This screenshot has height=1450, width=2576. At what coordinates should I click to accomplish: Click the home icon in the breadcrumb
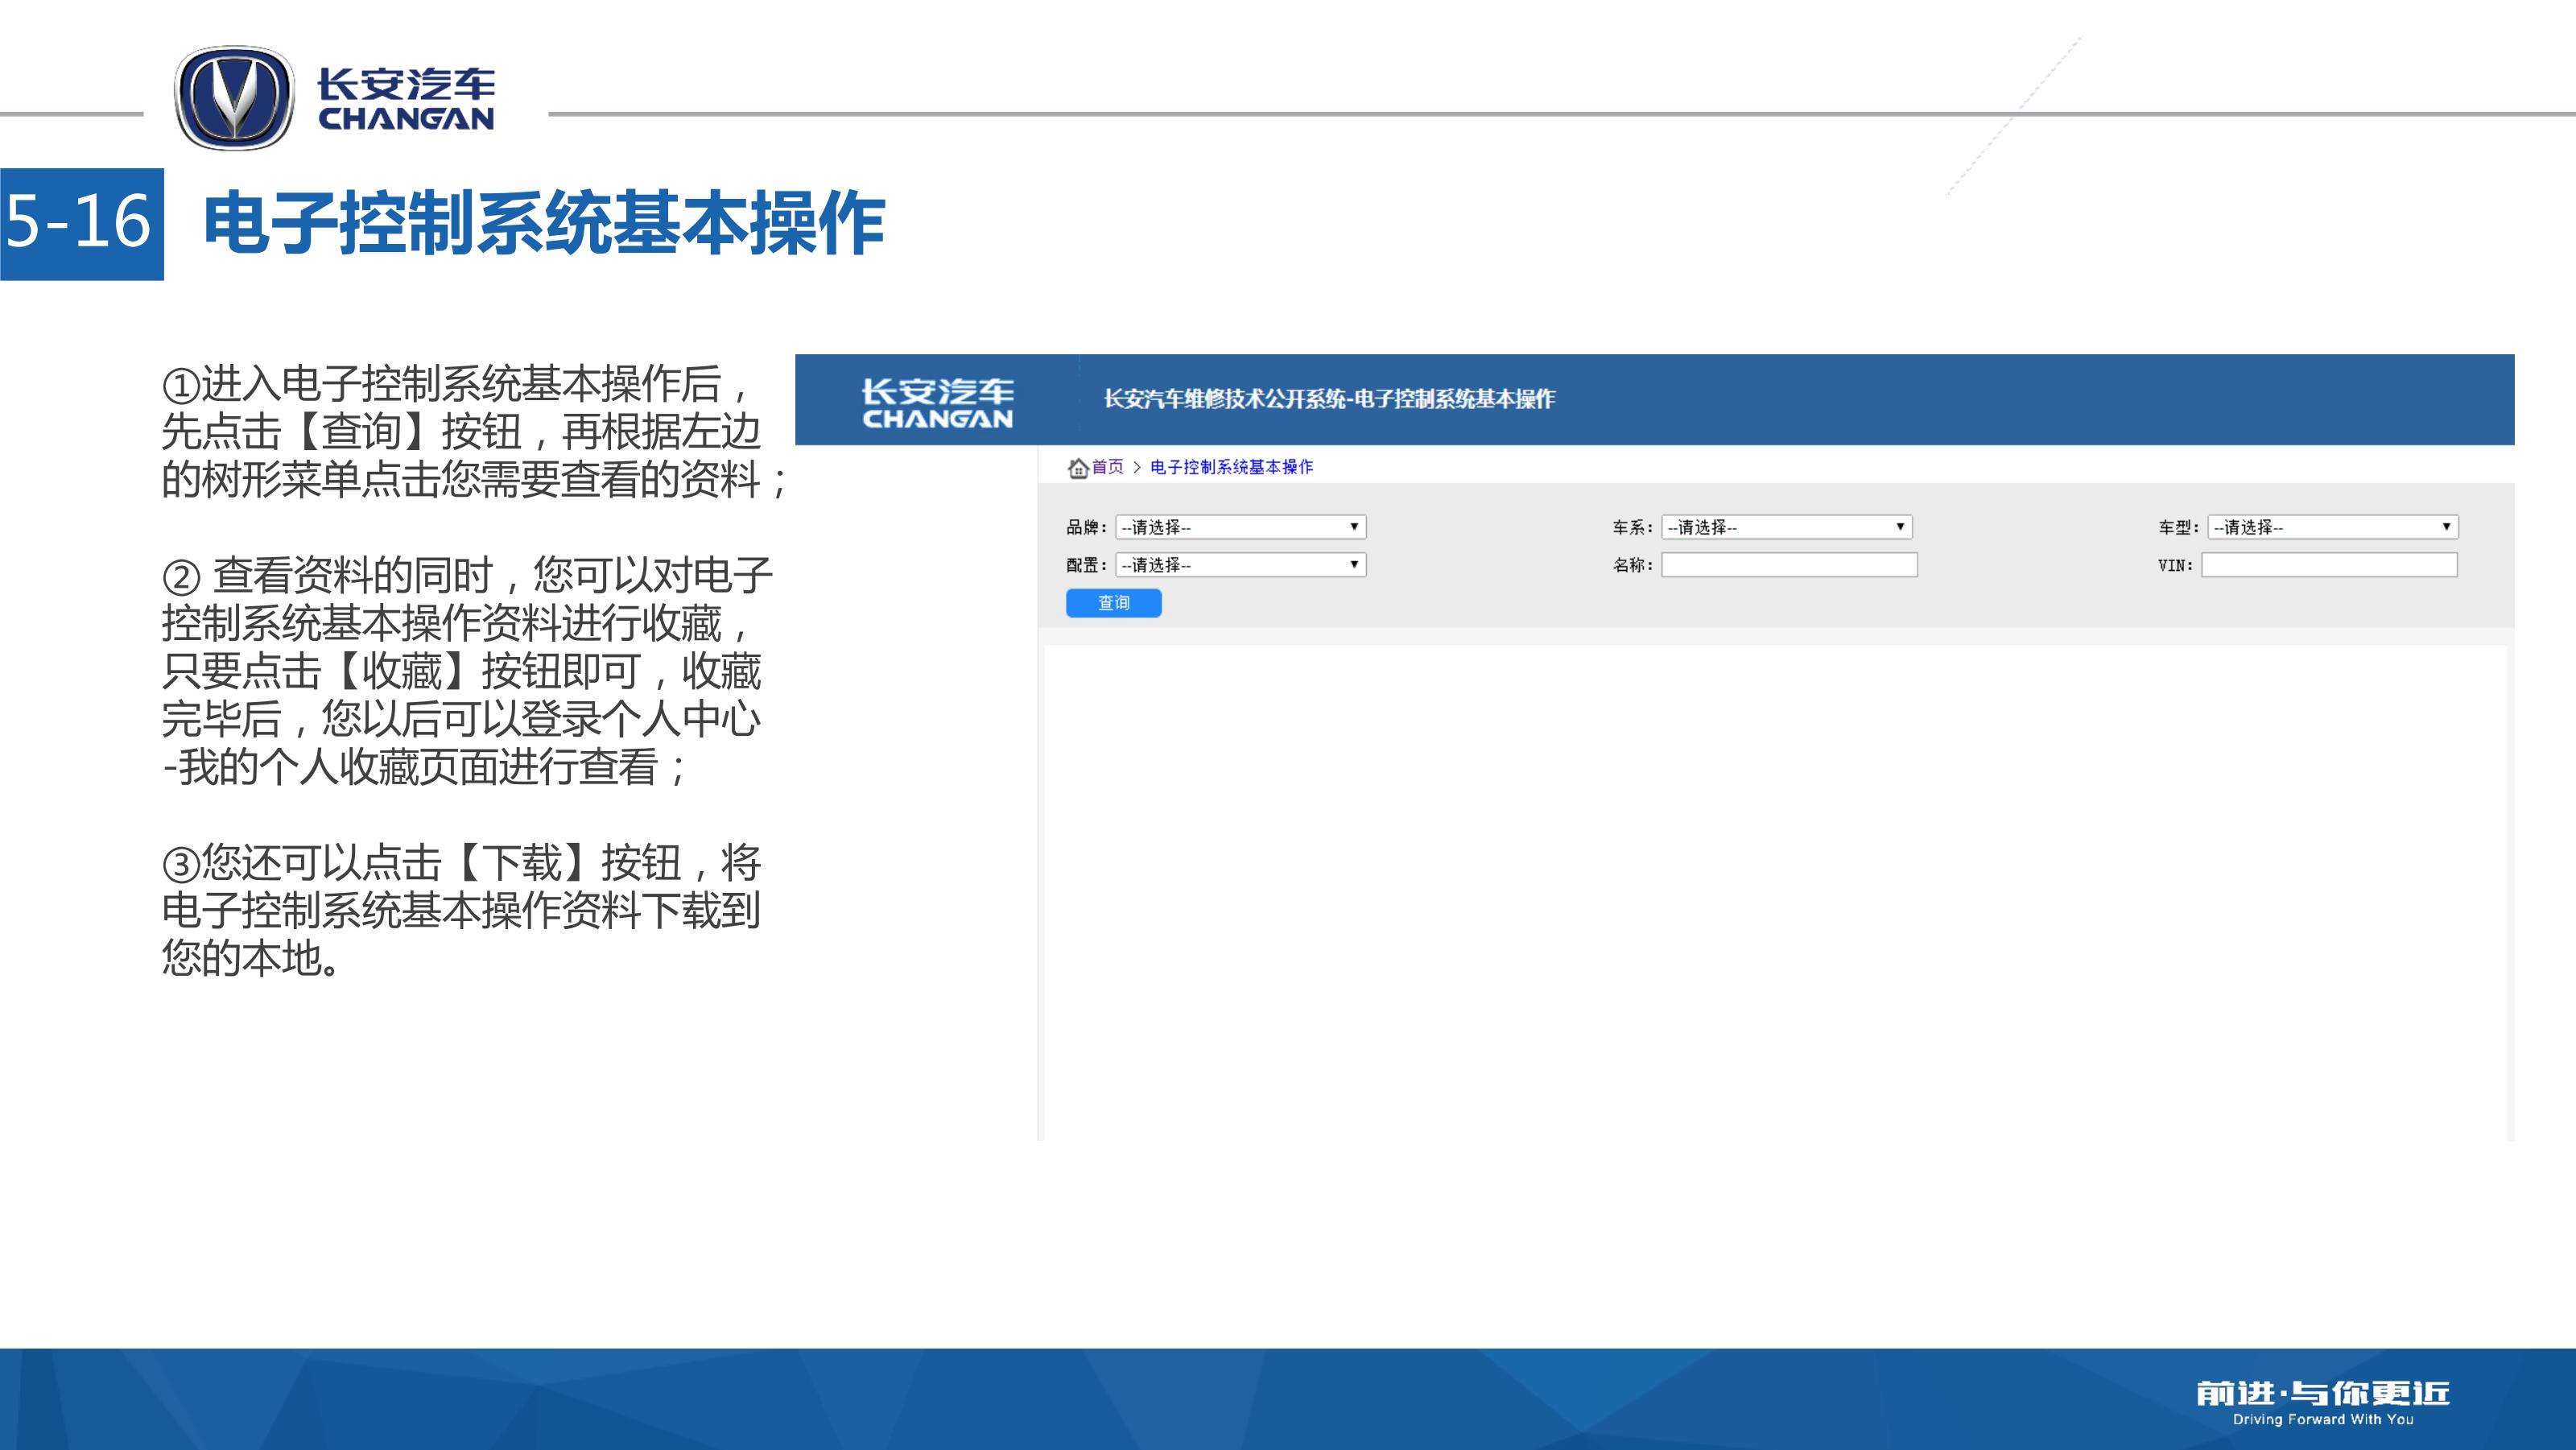[x=1077, y=467]
